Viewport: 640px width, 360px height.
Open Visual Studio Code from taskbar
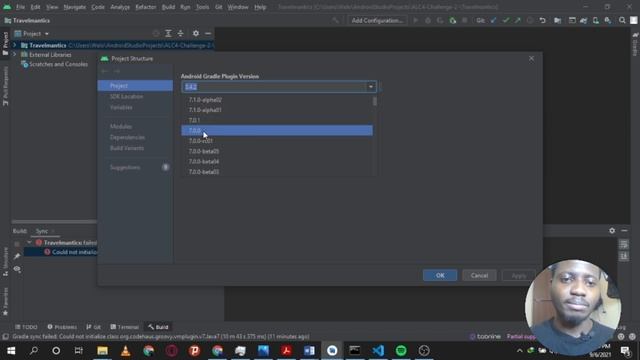click(x=378, y=351)
